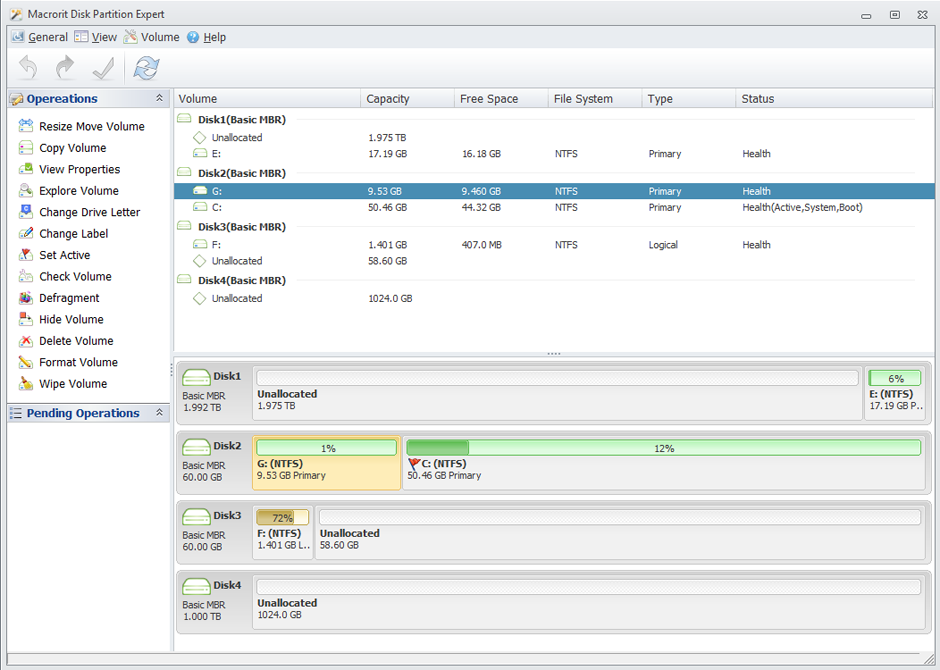Click the Delete Volume icon
Viewport: 940px width, 670px height.
[x=26, y=340]
